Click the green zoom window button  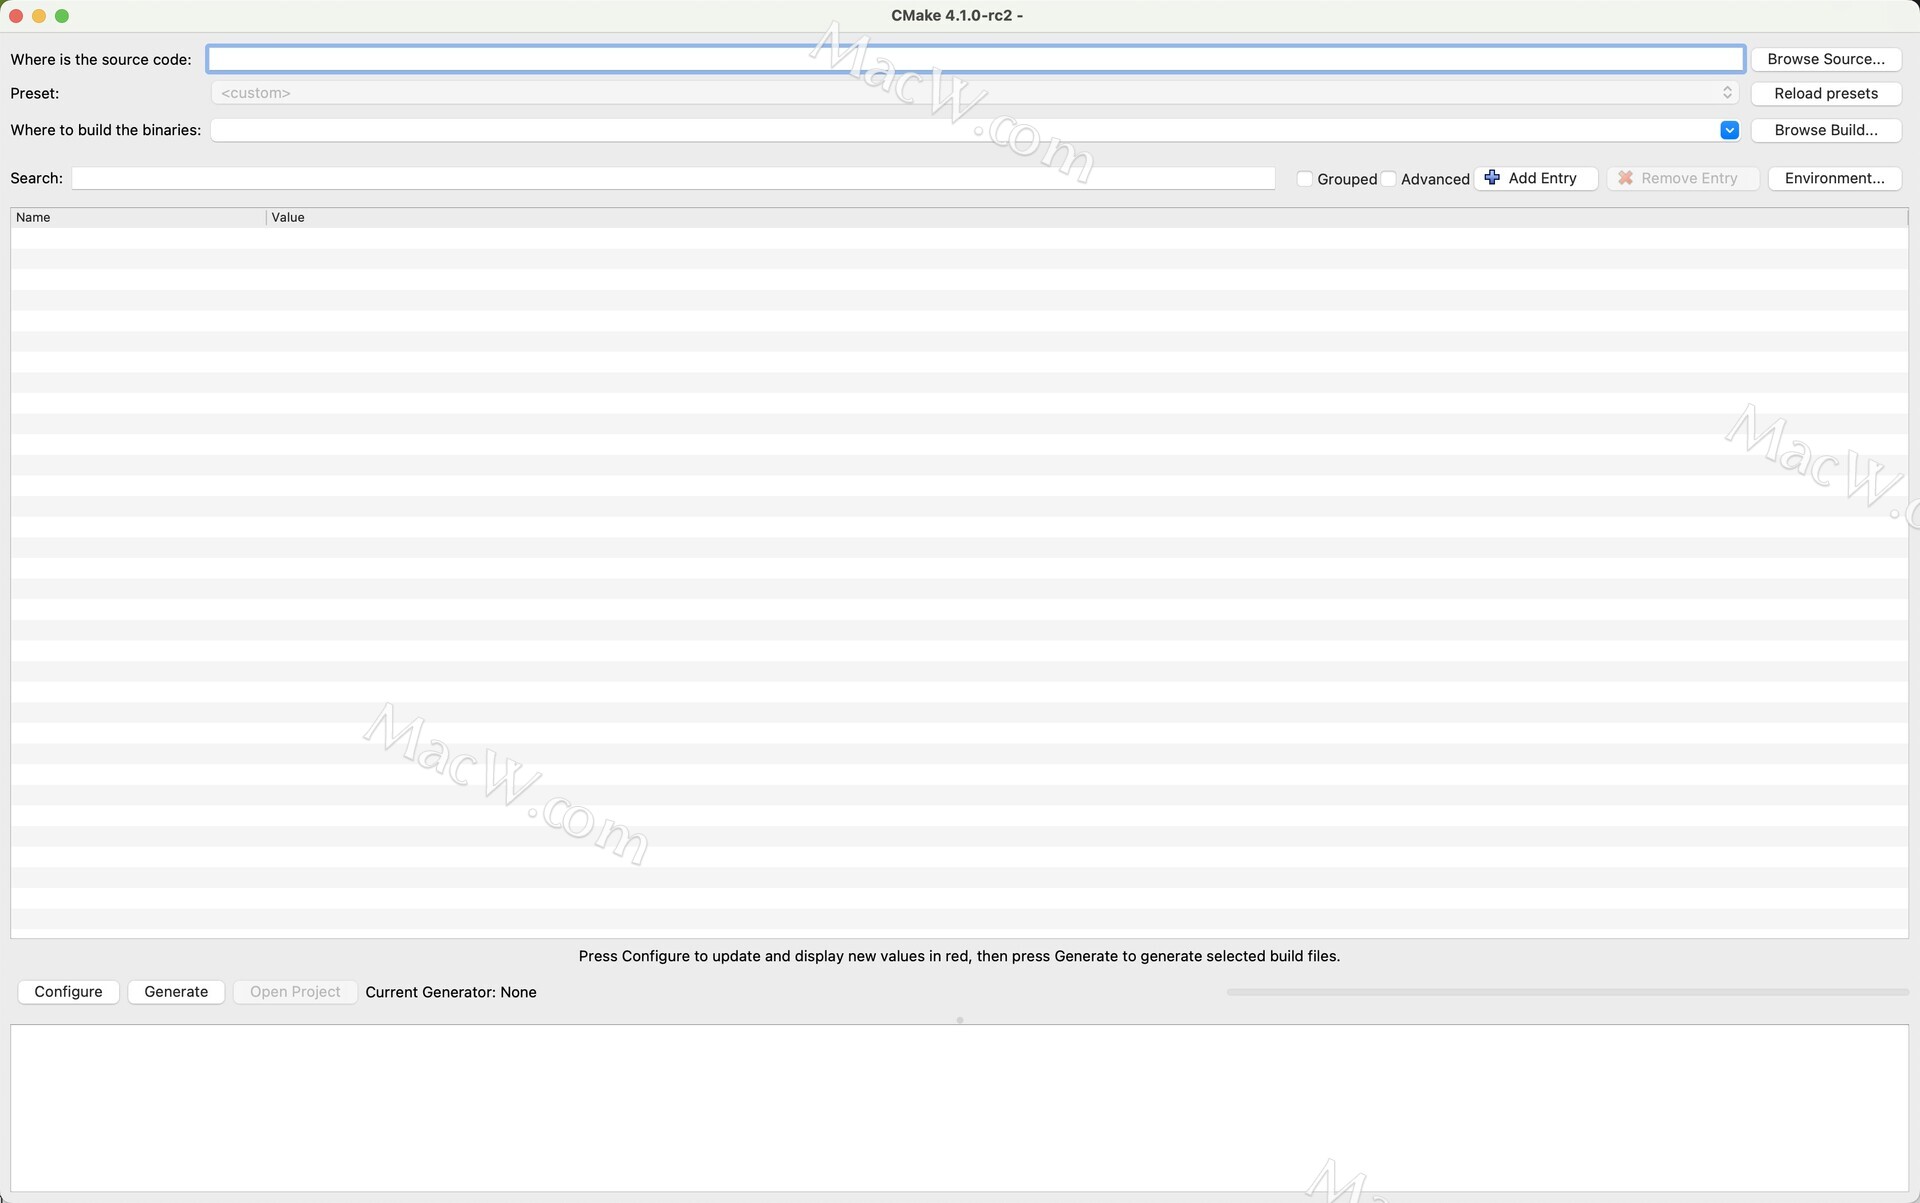[x=62, y=16]
